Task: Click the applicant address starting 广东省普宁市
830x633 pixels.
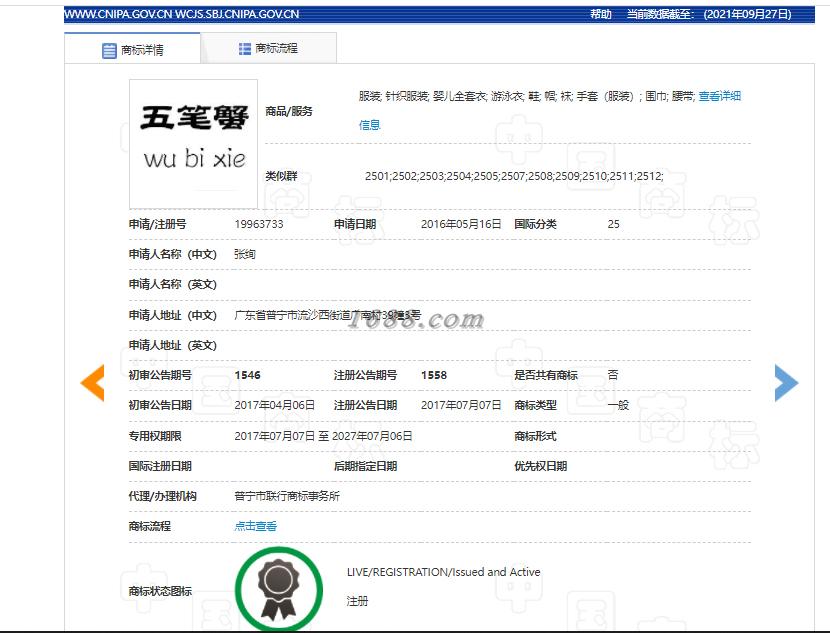Action: [x=328, y=315]
